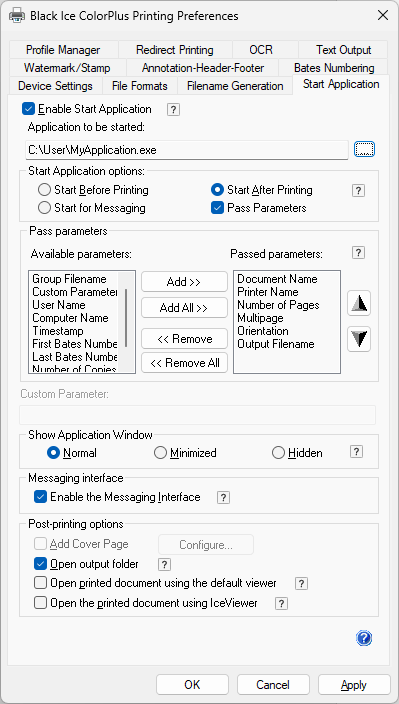Toggle the Pass Parameters checkbox
Image resolution: width=399 pixels, height=704 pixels.
pos(217,208)
